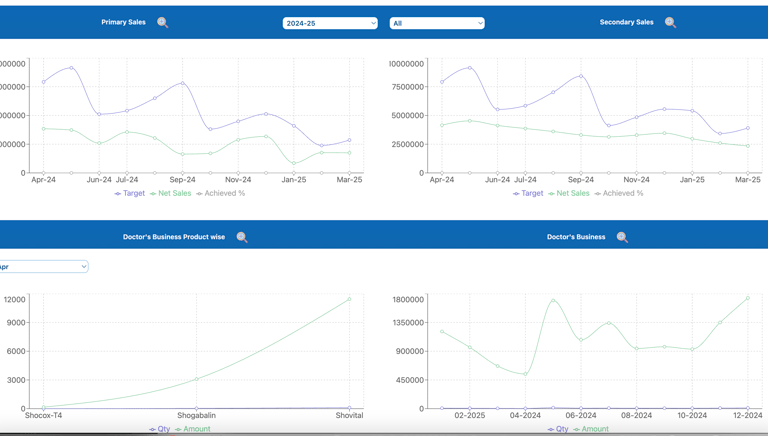
Task: Click Shogabalin amount point on product chart
Action: coord(196,379)
